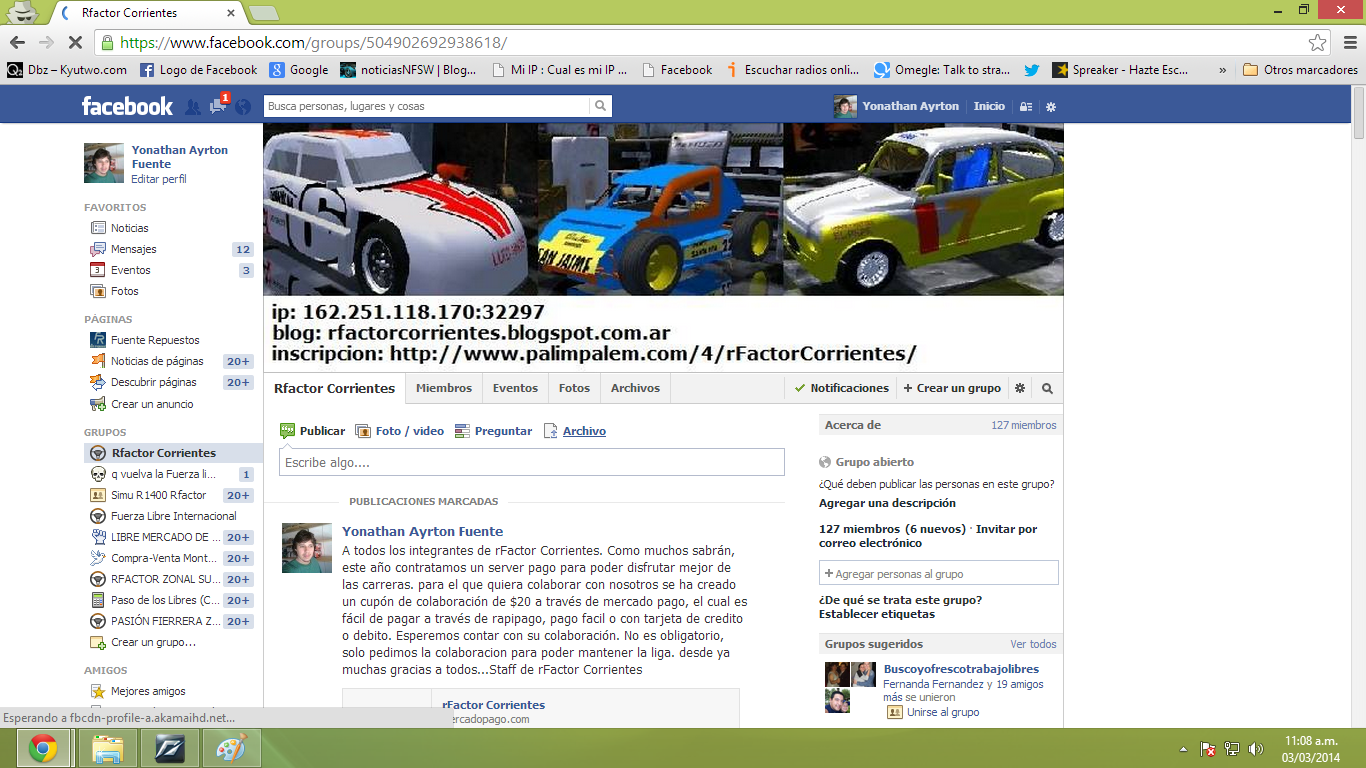Select Foto / video post option
This screenshot has height=768, width=1366.
399,431
